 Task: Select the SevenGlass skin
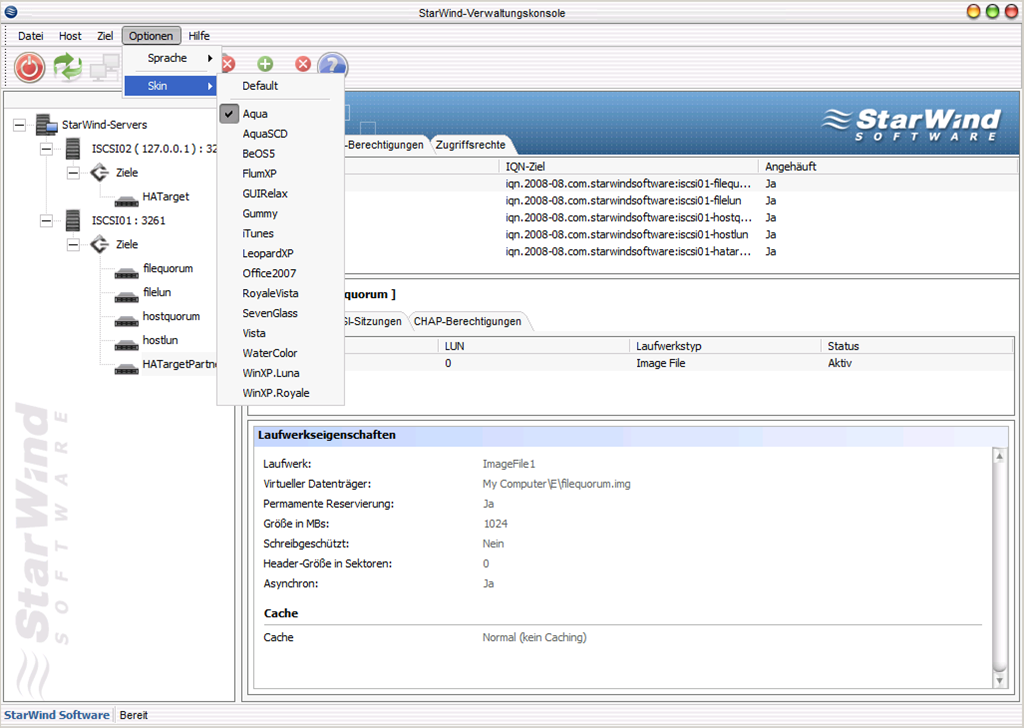coord(270,313)
